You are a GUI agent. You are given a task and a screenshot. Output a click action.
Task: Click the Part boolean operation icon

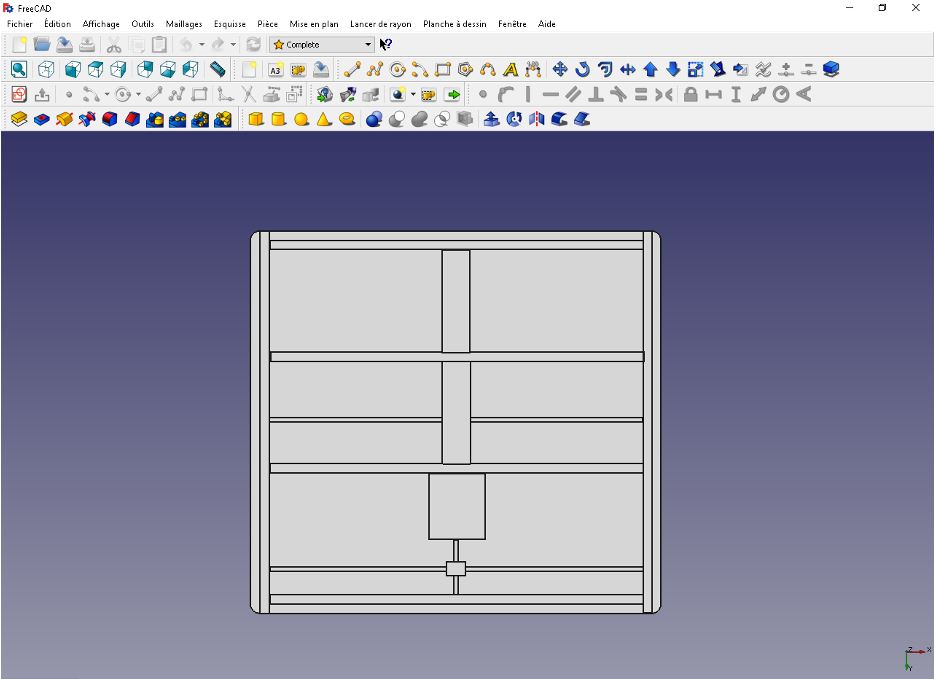click(374, 119)
